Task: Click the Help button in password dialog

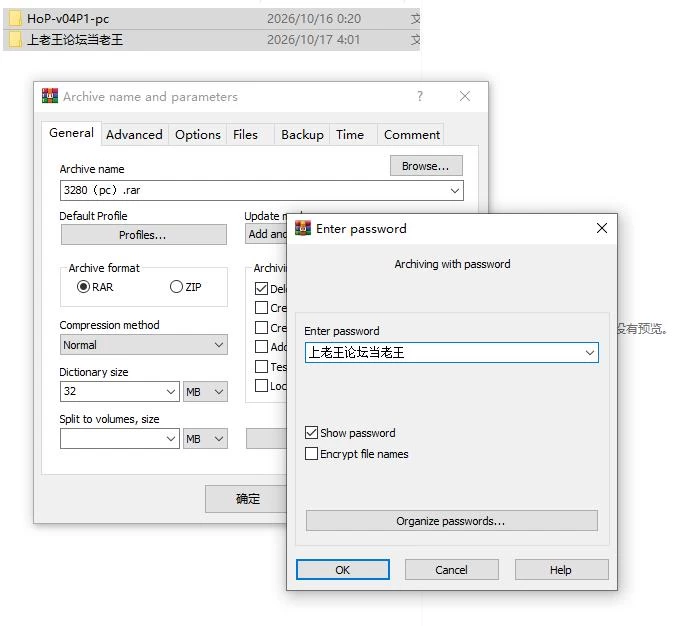Action: click(x=561, y=570)
